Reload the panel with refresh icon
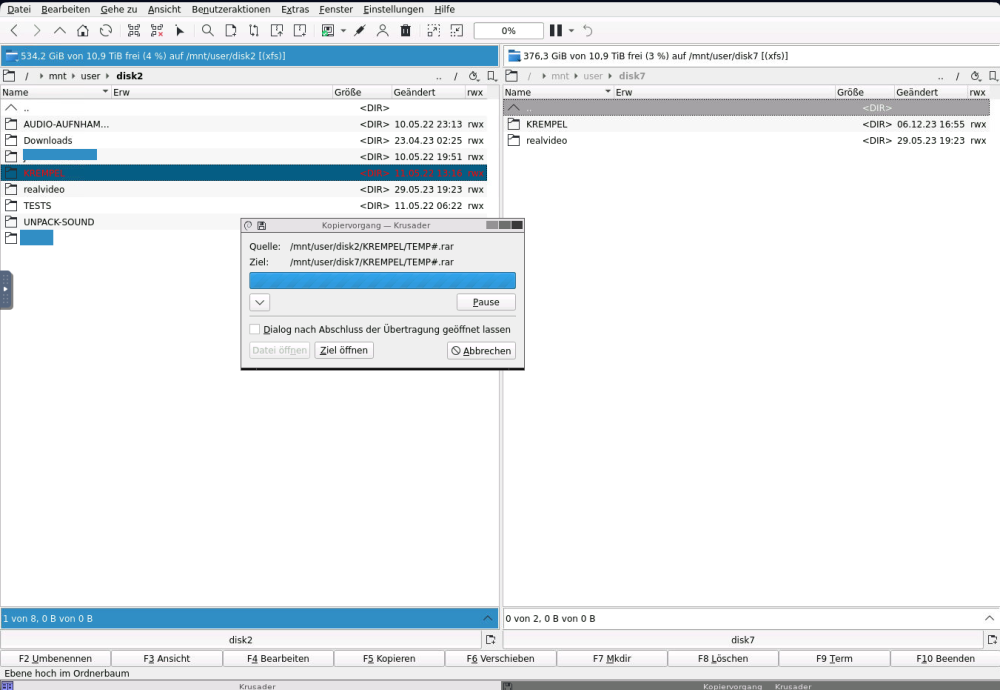The height and width of the screenshot is (690, 1000). [106, 31]
